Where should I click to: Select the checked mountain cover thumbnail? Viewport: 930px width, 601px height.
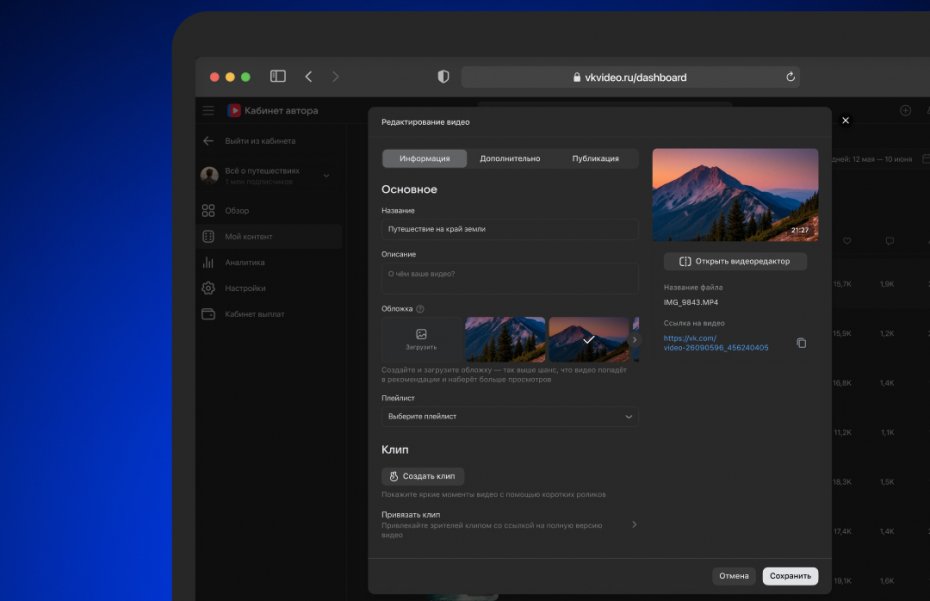[x=588, y=339]
